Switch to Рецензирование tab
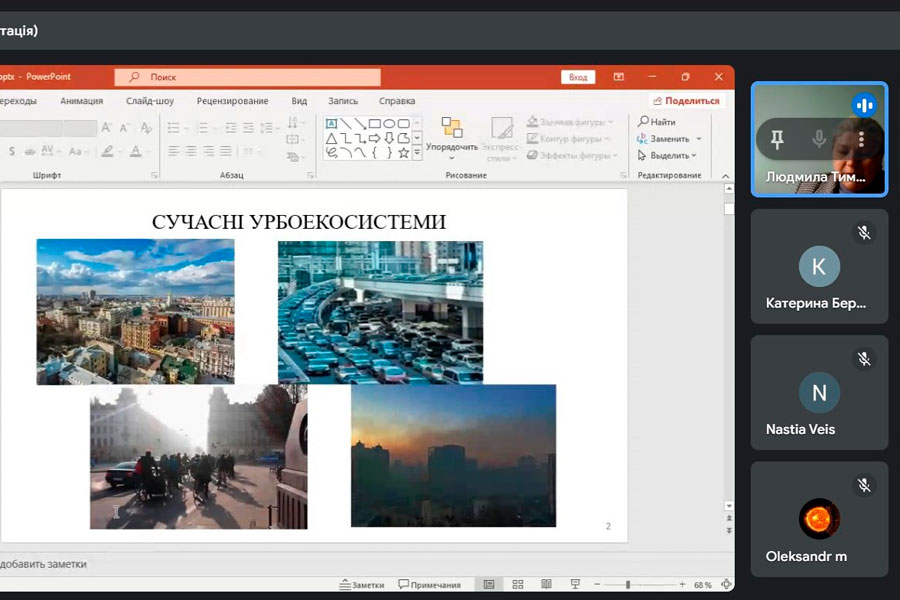The image size is (900, 600). pos(232,101)
